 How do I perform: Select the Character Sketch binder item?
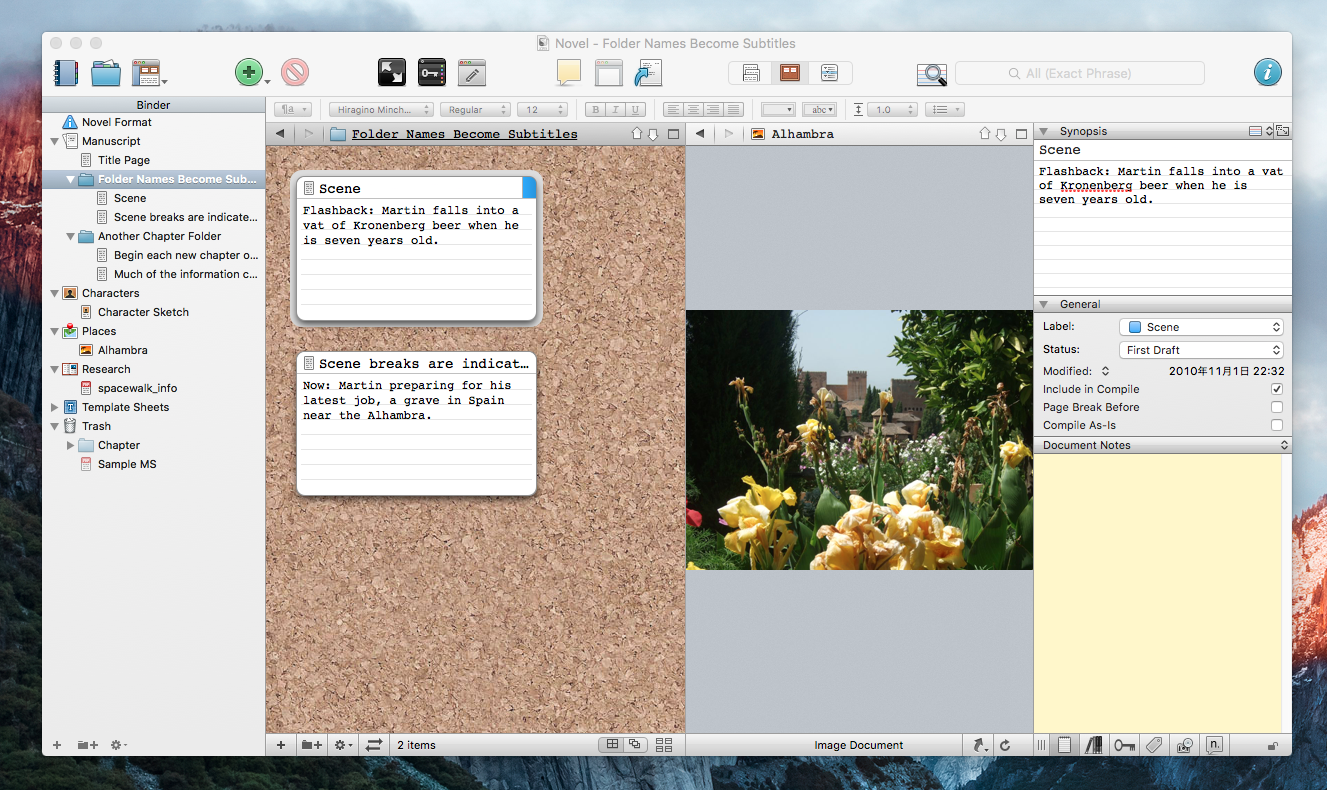pyautogui.click(x=143, y=312)
